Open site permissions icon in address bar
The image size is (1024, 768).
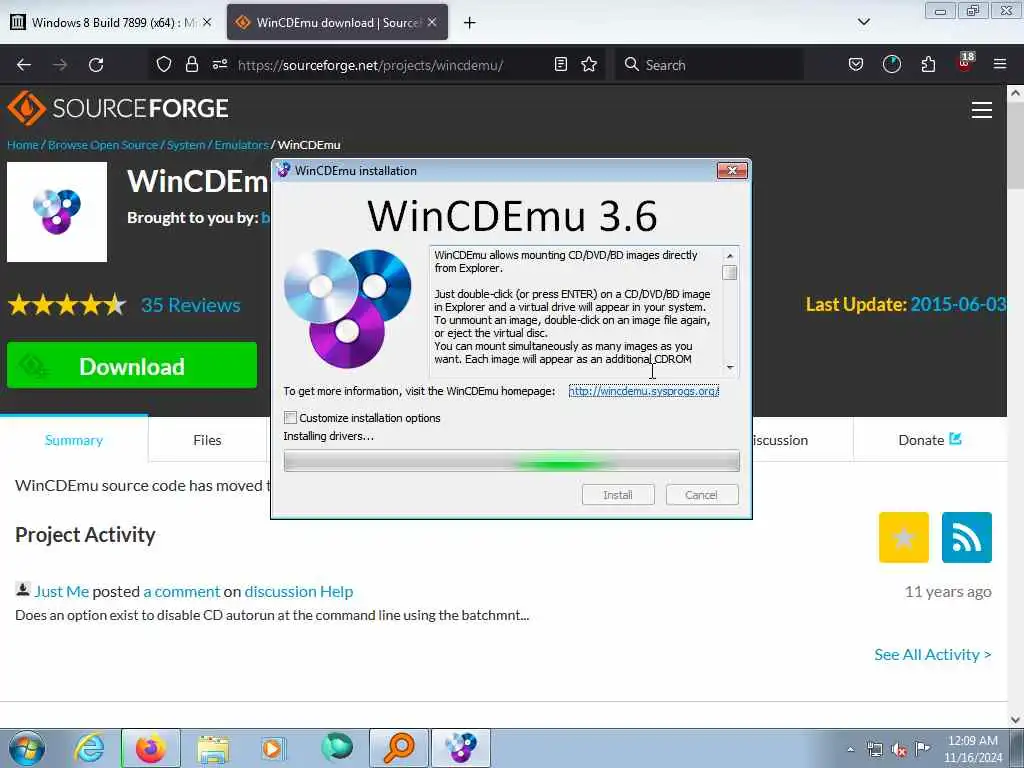(x=219, y=65)
